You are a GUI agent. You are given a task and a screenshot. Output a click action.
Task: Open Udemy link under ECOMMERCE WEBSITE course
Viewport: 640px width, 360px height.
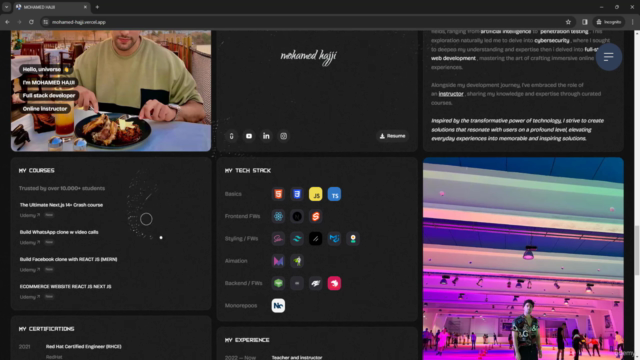[x=30, y=297]
